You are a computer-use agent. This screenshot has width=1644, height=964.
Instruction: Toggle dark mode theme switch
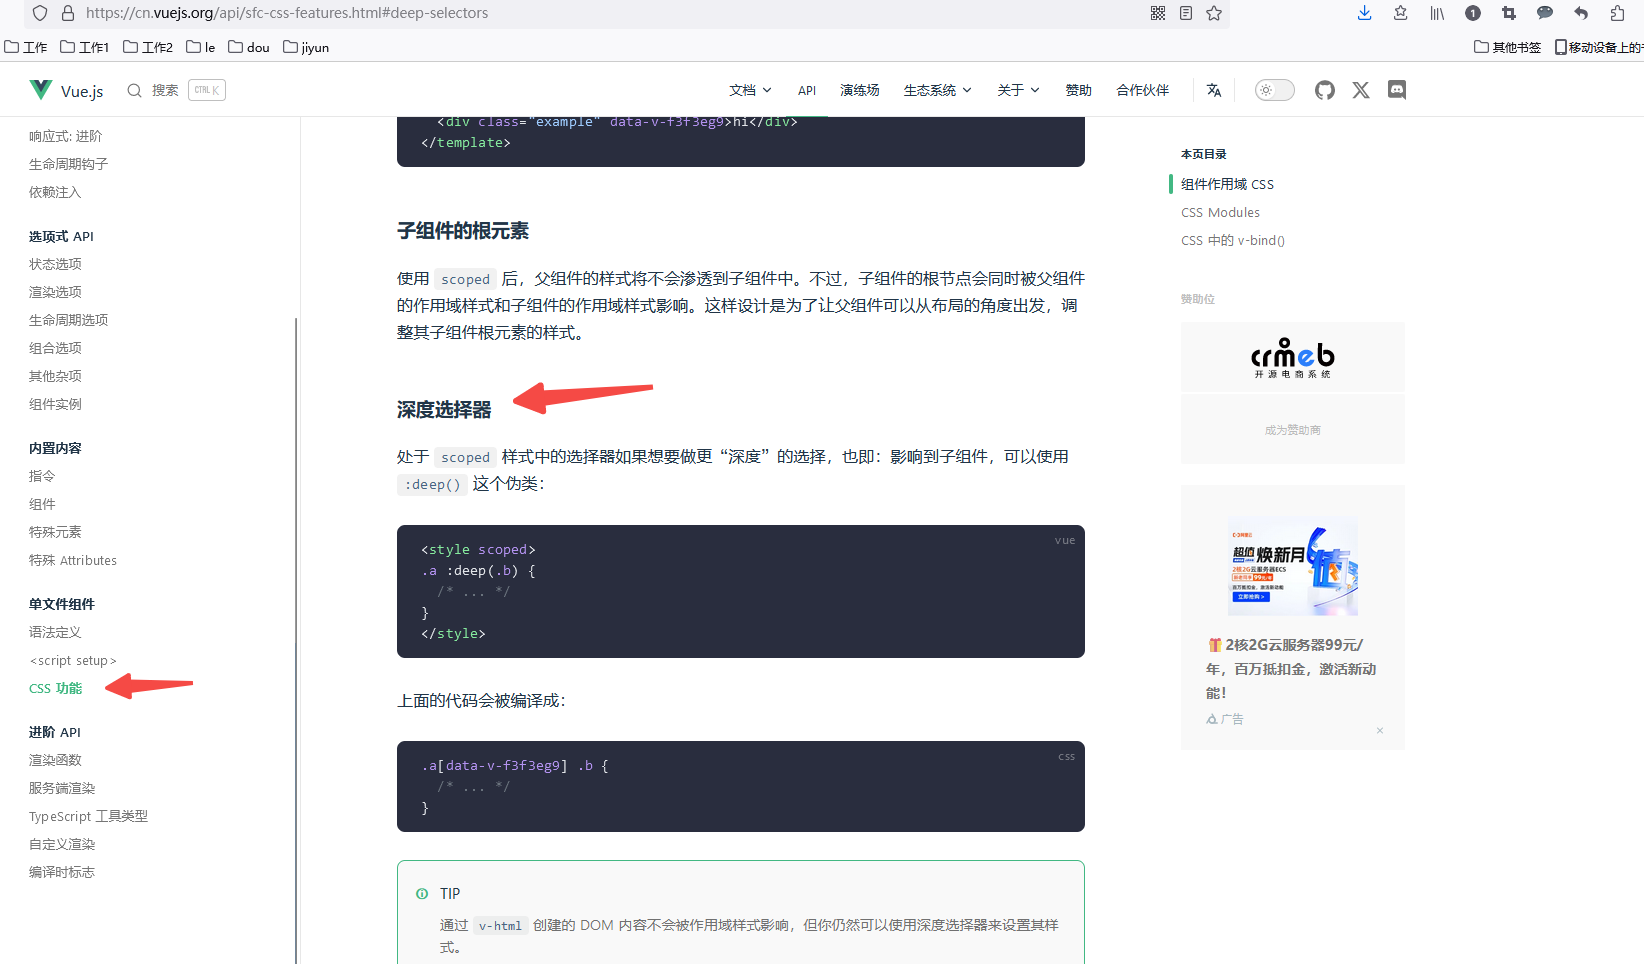(1273, 89)
